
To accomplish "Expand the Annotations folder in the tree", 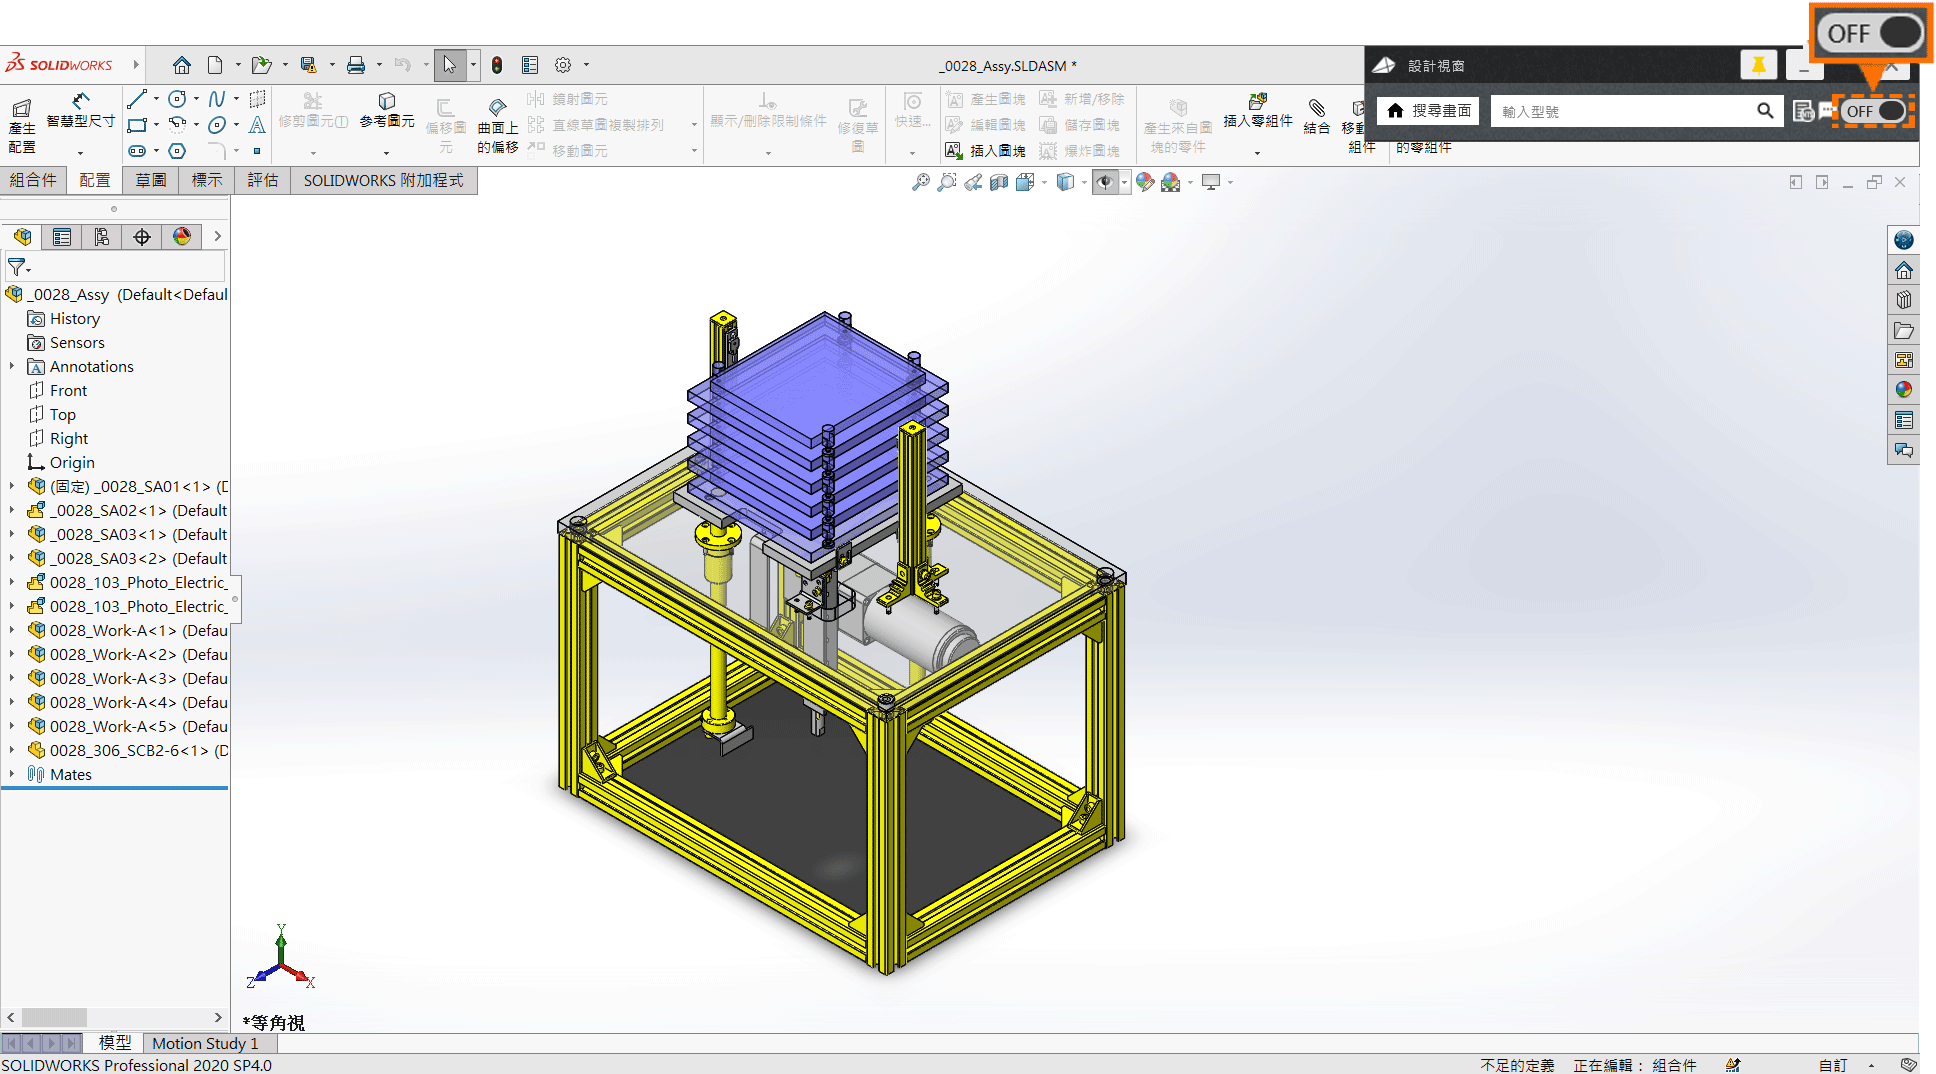I will (x=11, y=366).
